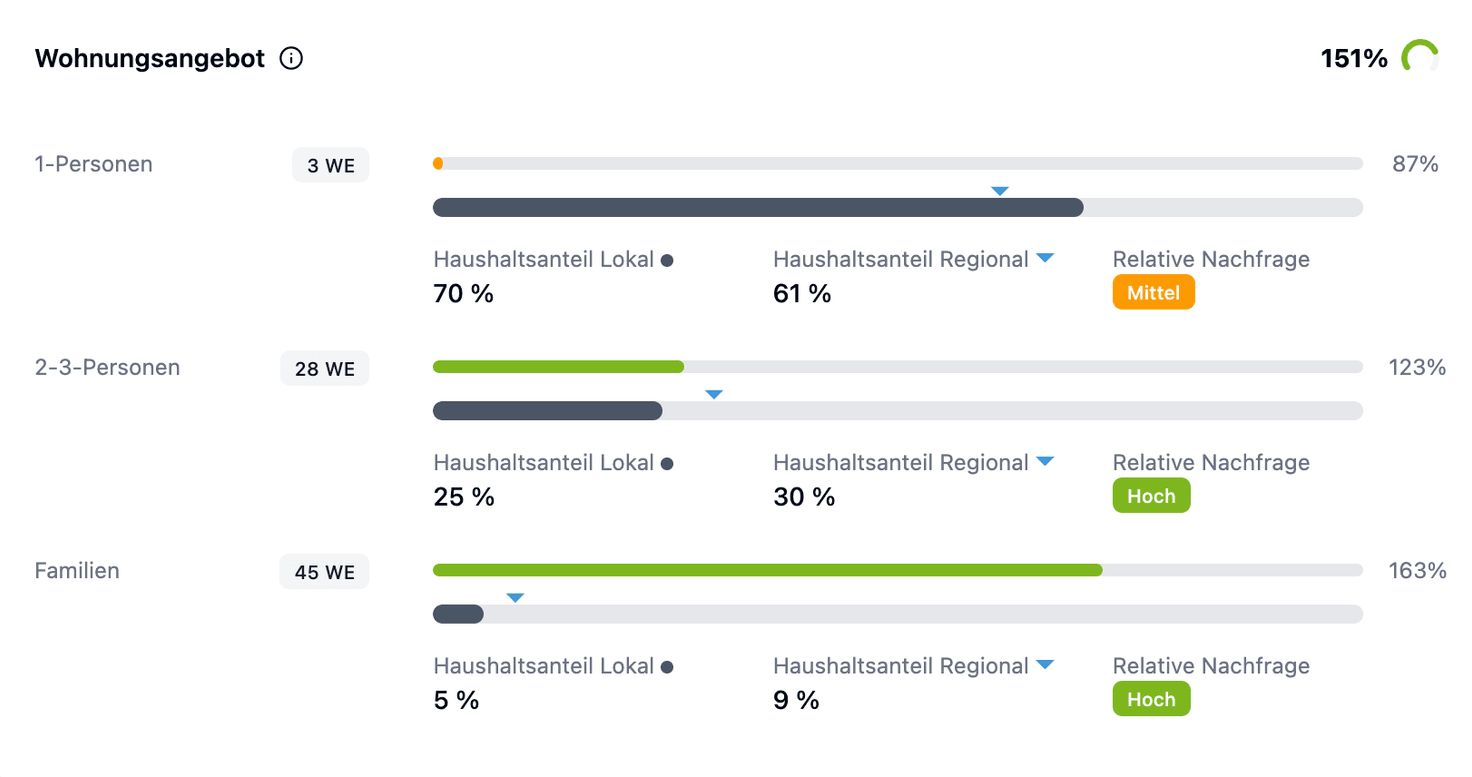Viewport: 1472px width, 777px height.
Task: Click the dark 1-Personen local share bar
Action: pyautogui.click(x=758, y=207)
